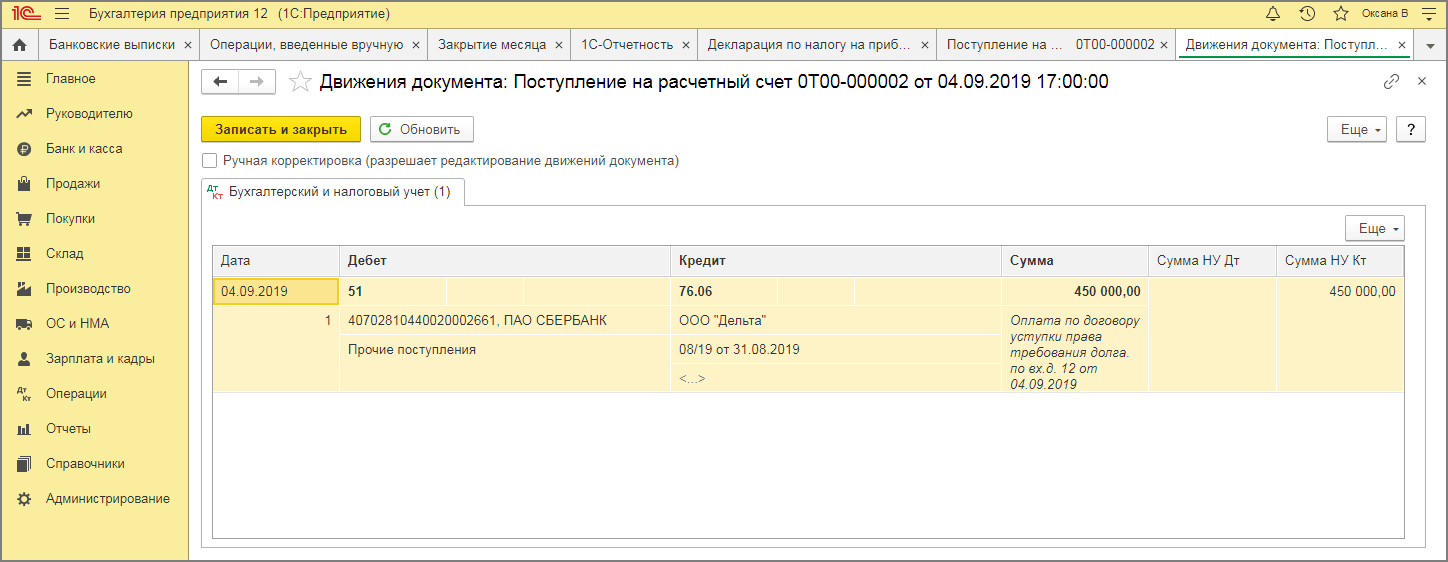The width and height of the screenshot is (1448, 562).
Task: Enable the Ручная корректировка checkbox
Action: point(209,160)
